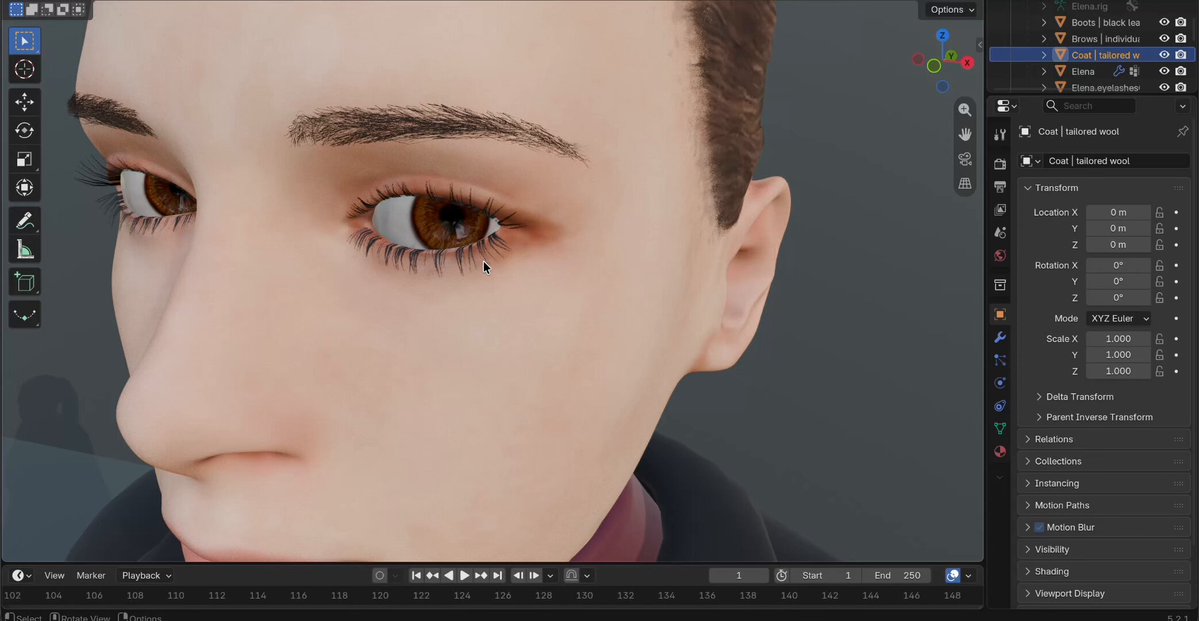Hide the Coat object in viewport
The height and width of the screenshot is (621, 1199).
tap(1164, 55)
